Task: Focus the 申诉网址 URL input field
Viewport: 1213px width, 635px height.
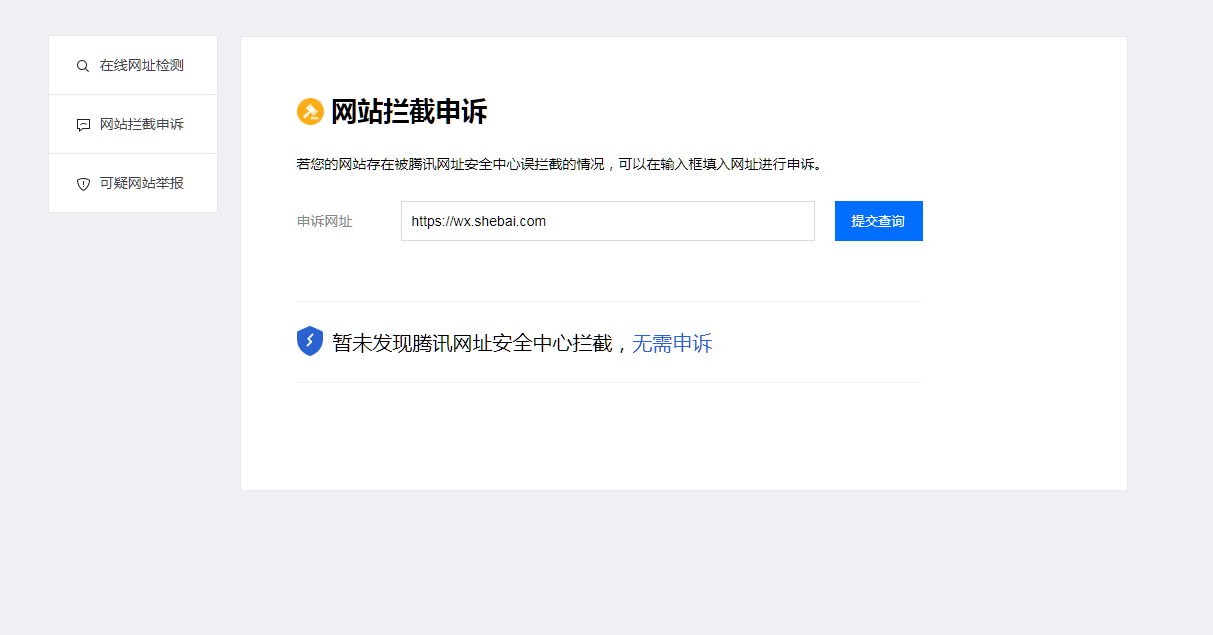Action: [x=608, y=221]
